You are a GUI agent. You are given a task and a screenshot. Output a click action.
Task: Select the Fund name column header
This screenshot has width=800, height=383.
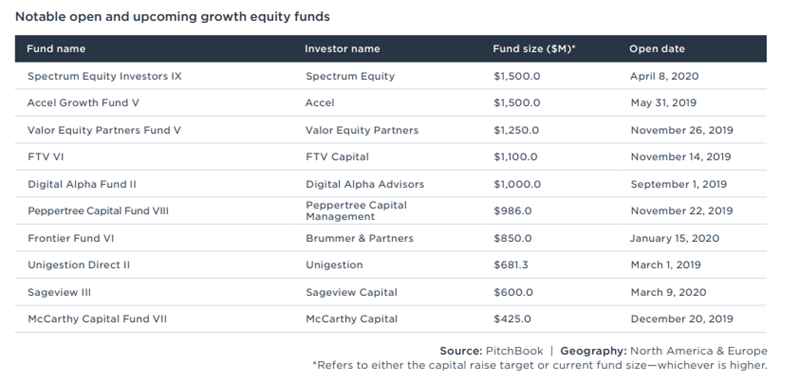tap(56, 49)
